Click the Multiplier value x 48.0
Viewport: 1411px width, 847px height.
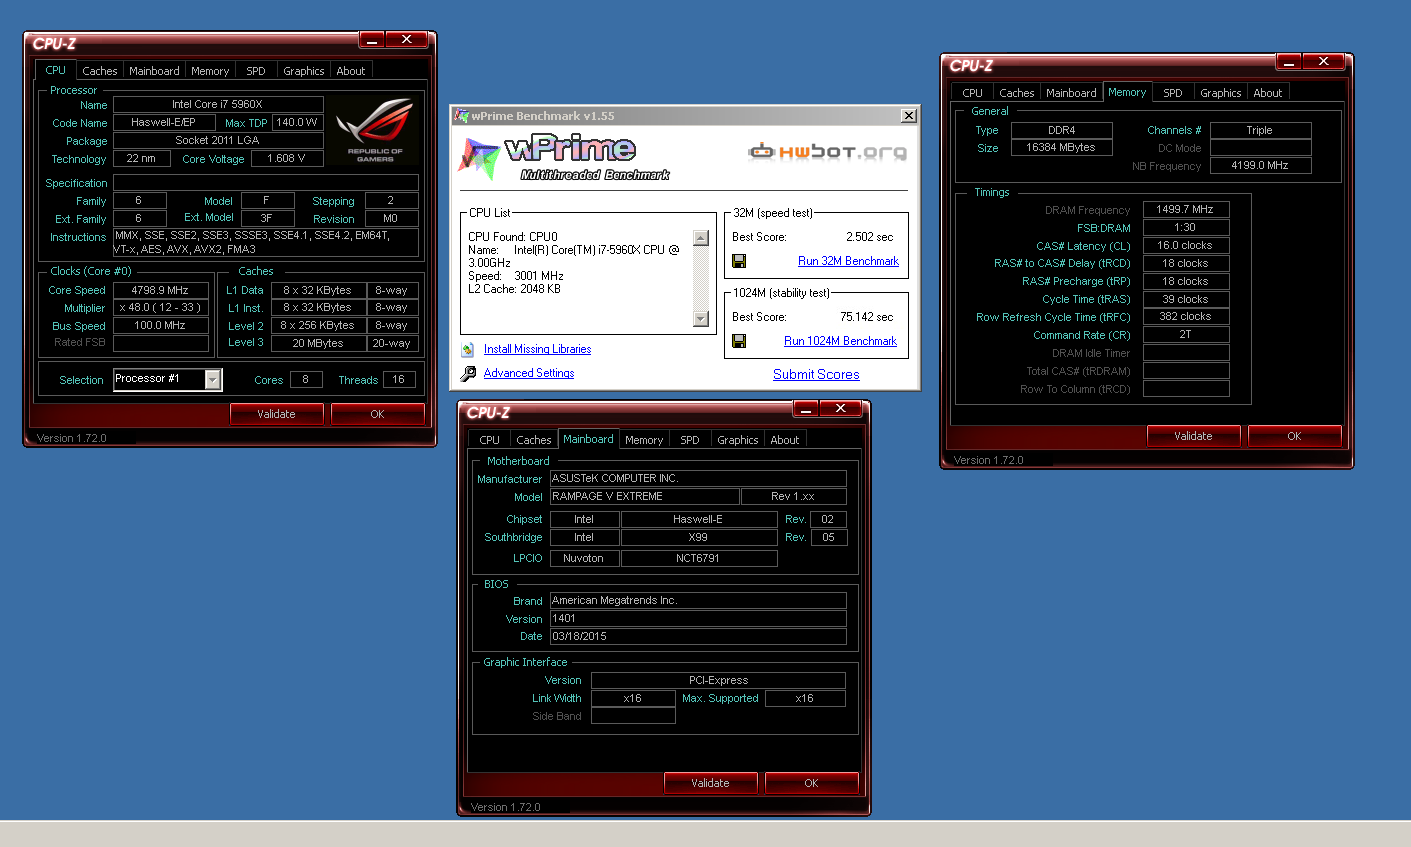click(160, 308)
